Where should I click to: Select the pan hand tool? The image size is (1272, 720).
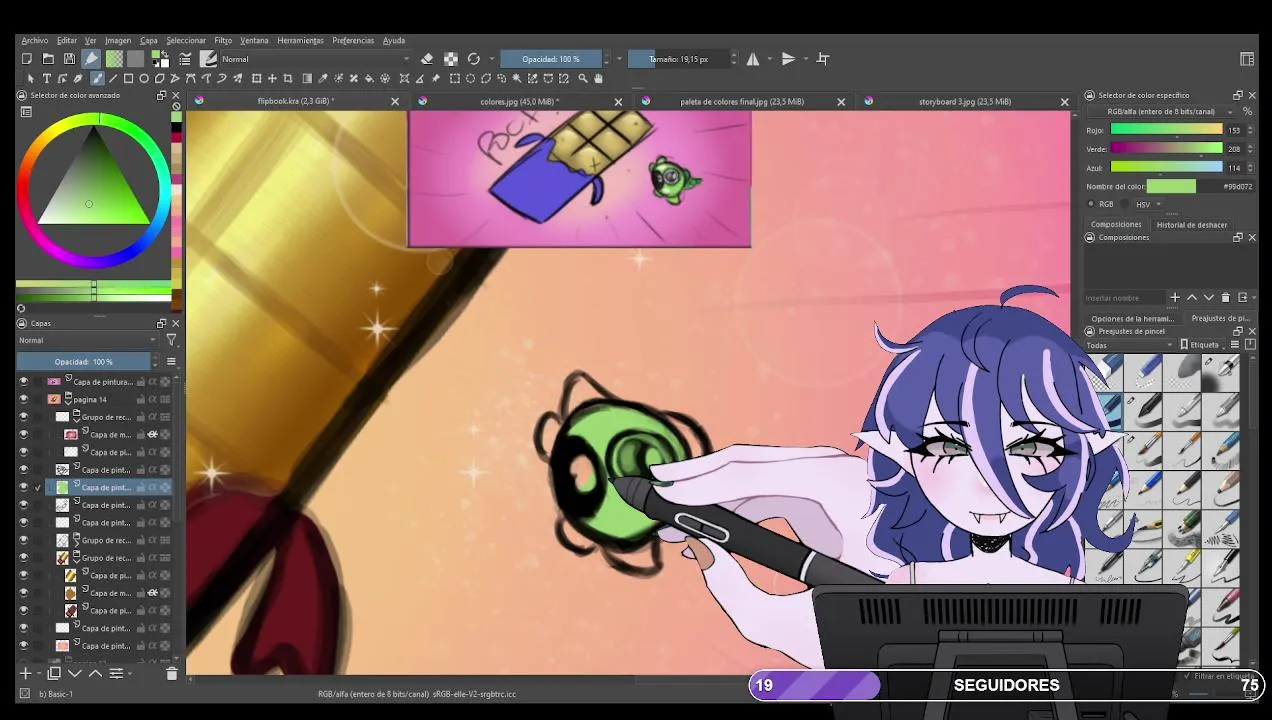point(598,78)
